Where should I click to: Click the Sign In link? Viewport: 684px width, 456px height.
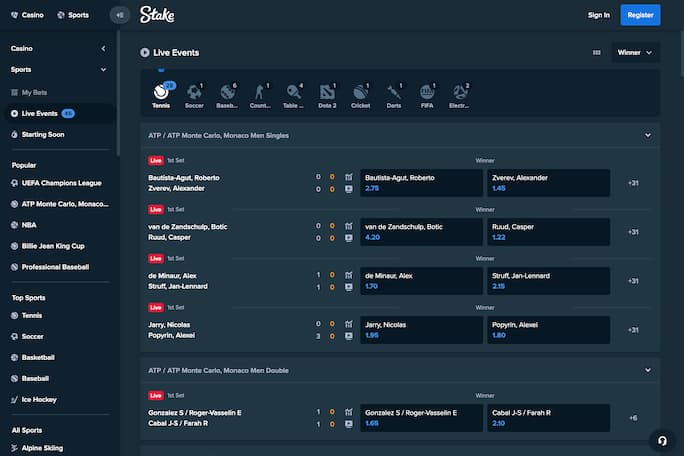click(x=598, y=15)
